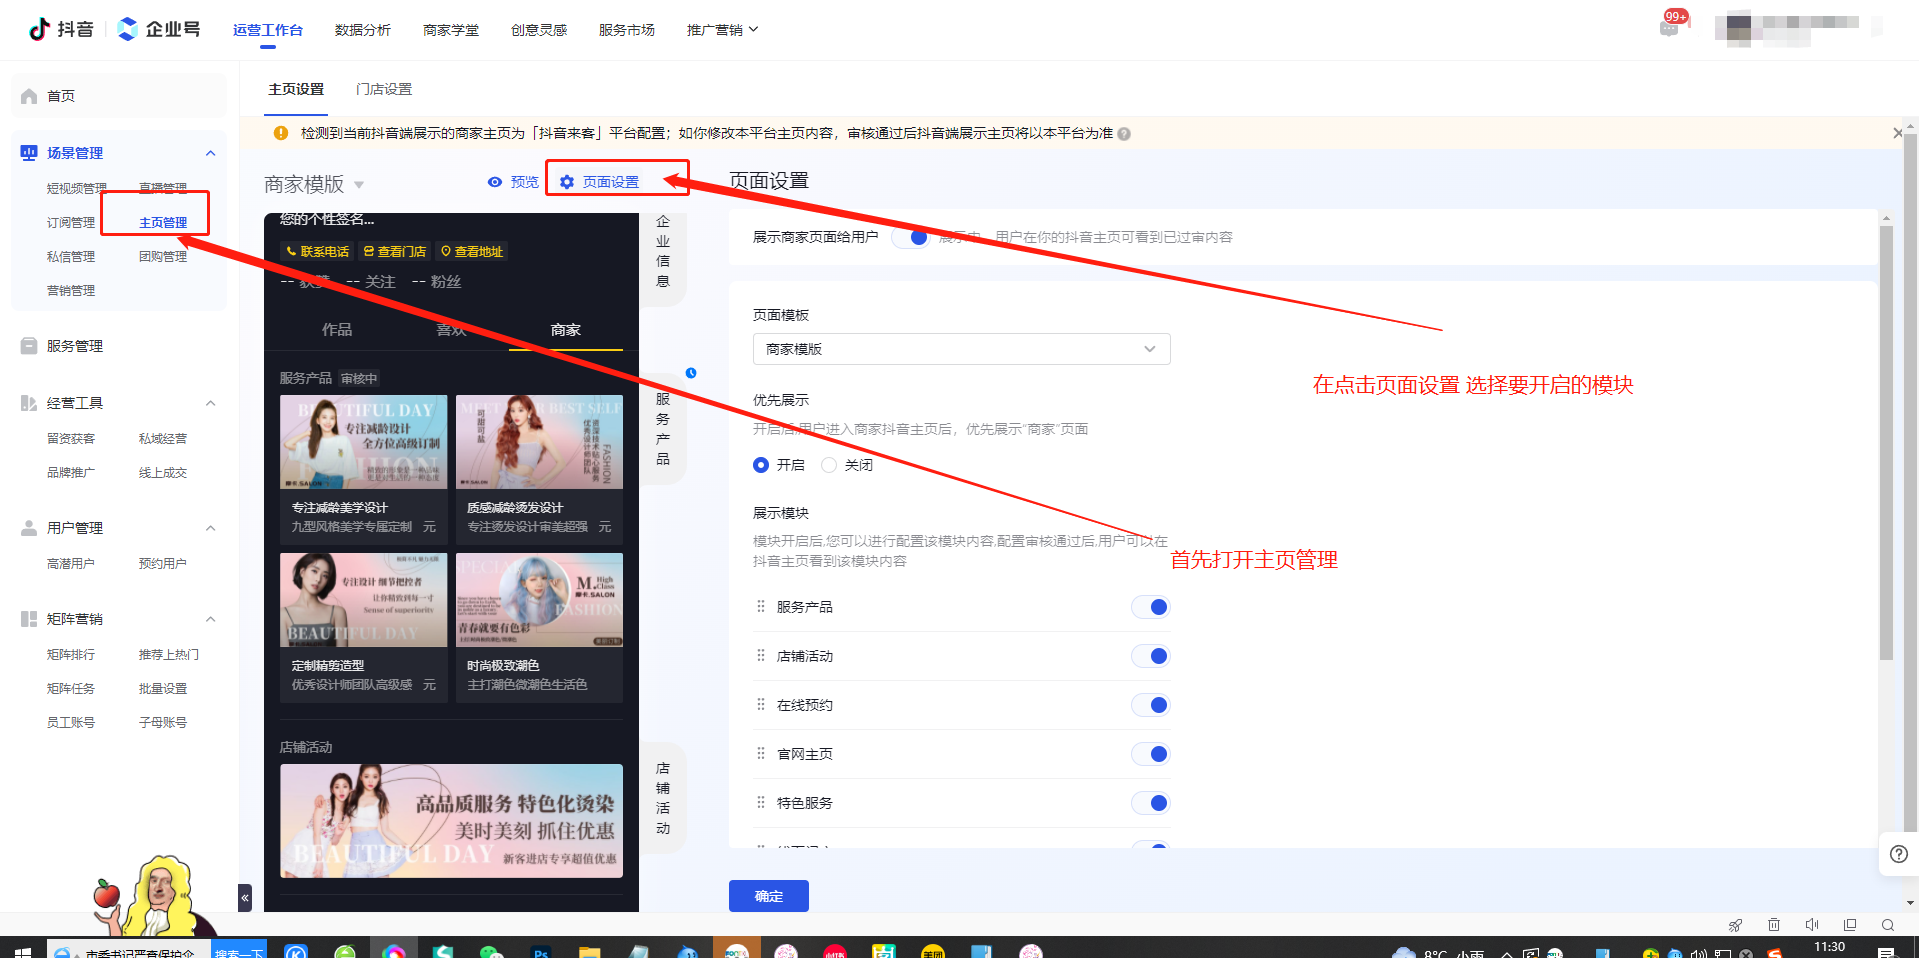Toggle the 服务产品 module switch
The height and width of the screenshot is (958, 1919).
[x=1150, y=607]
